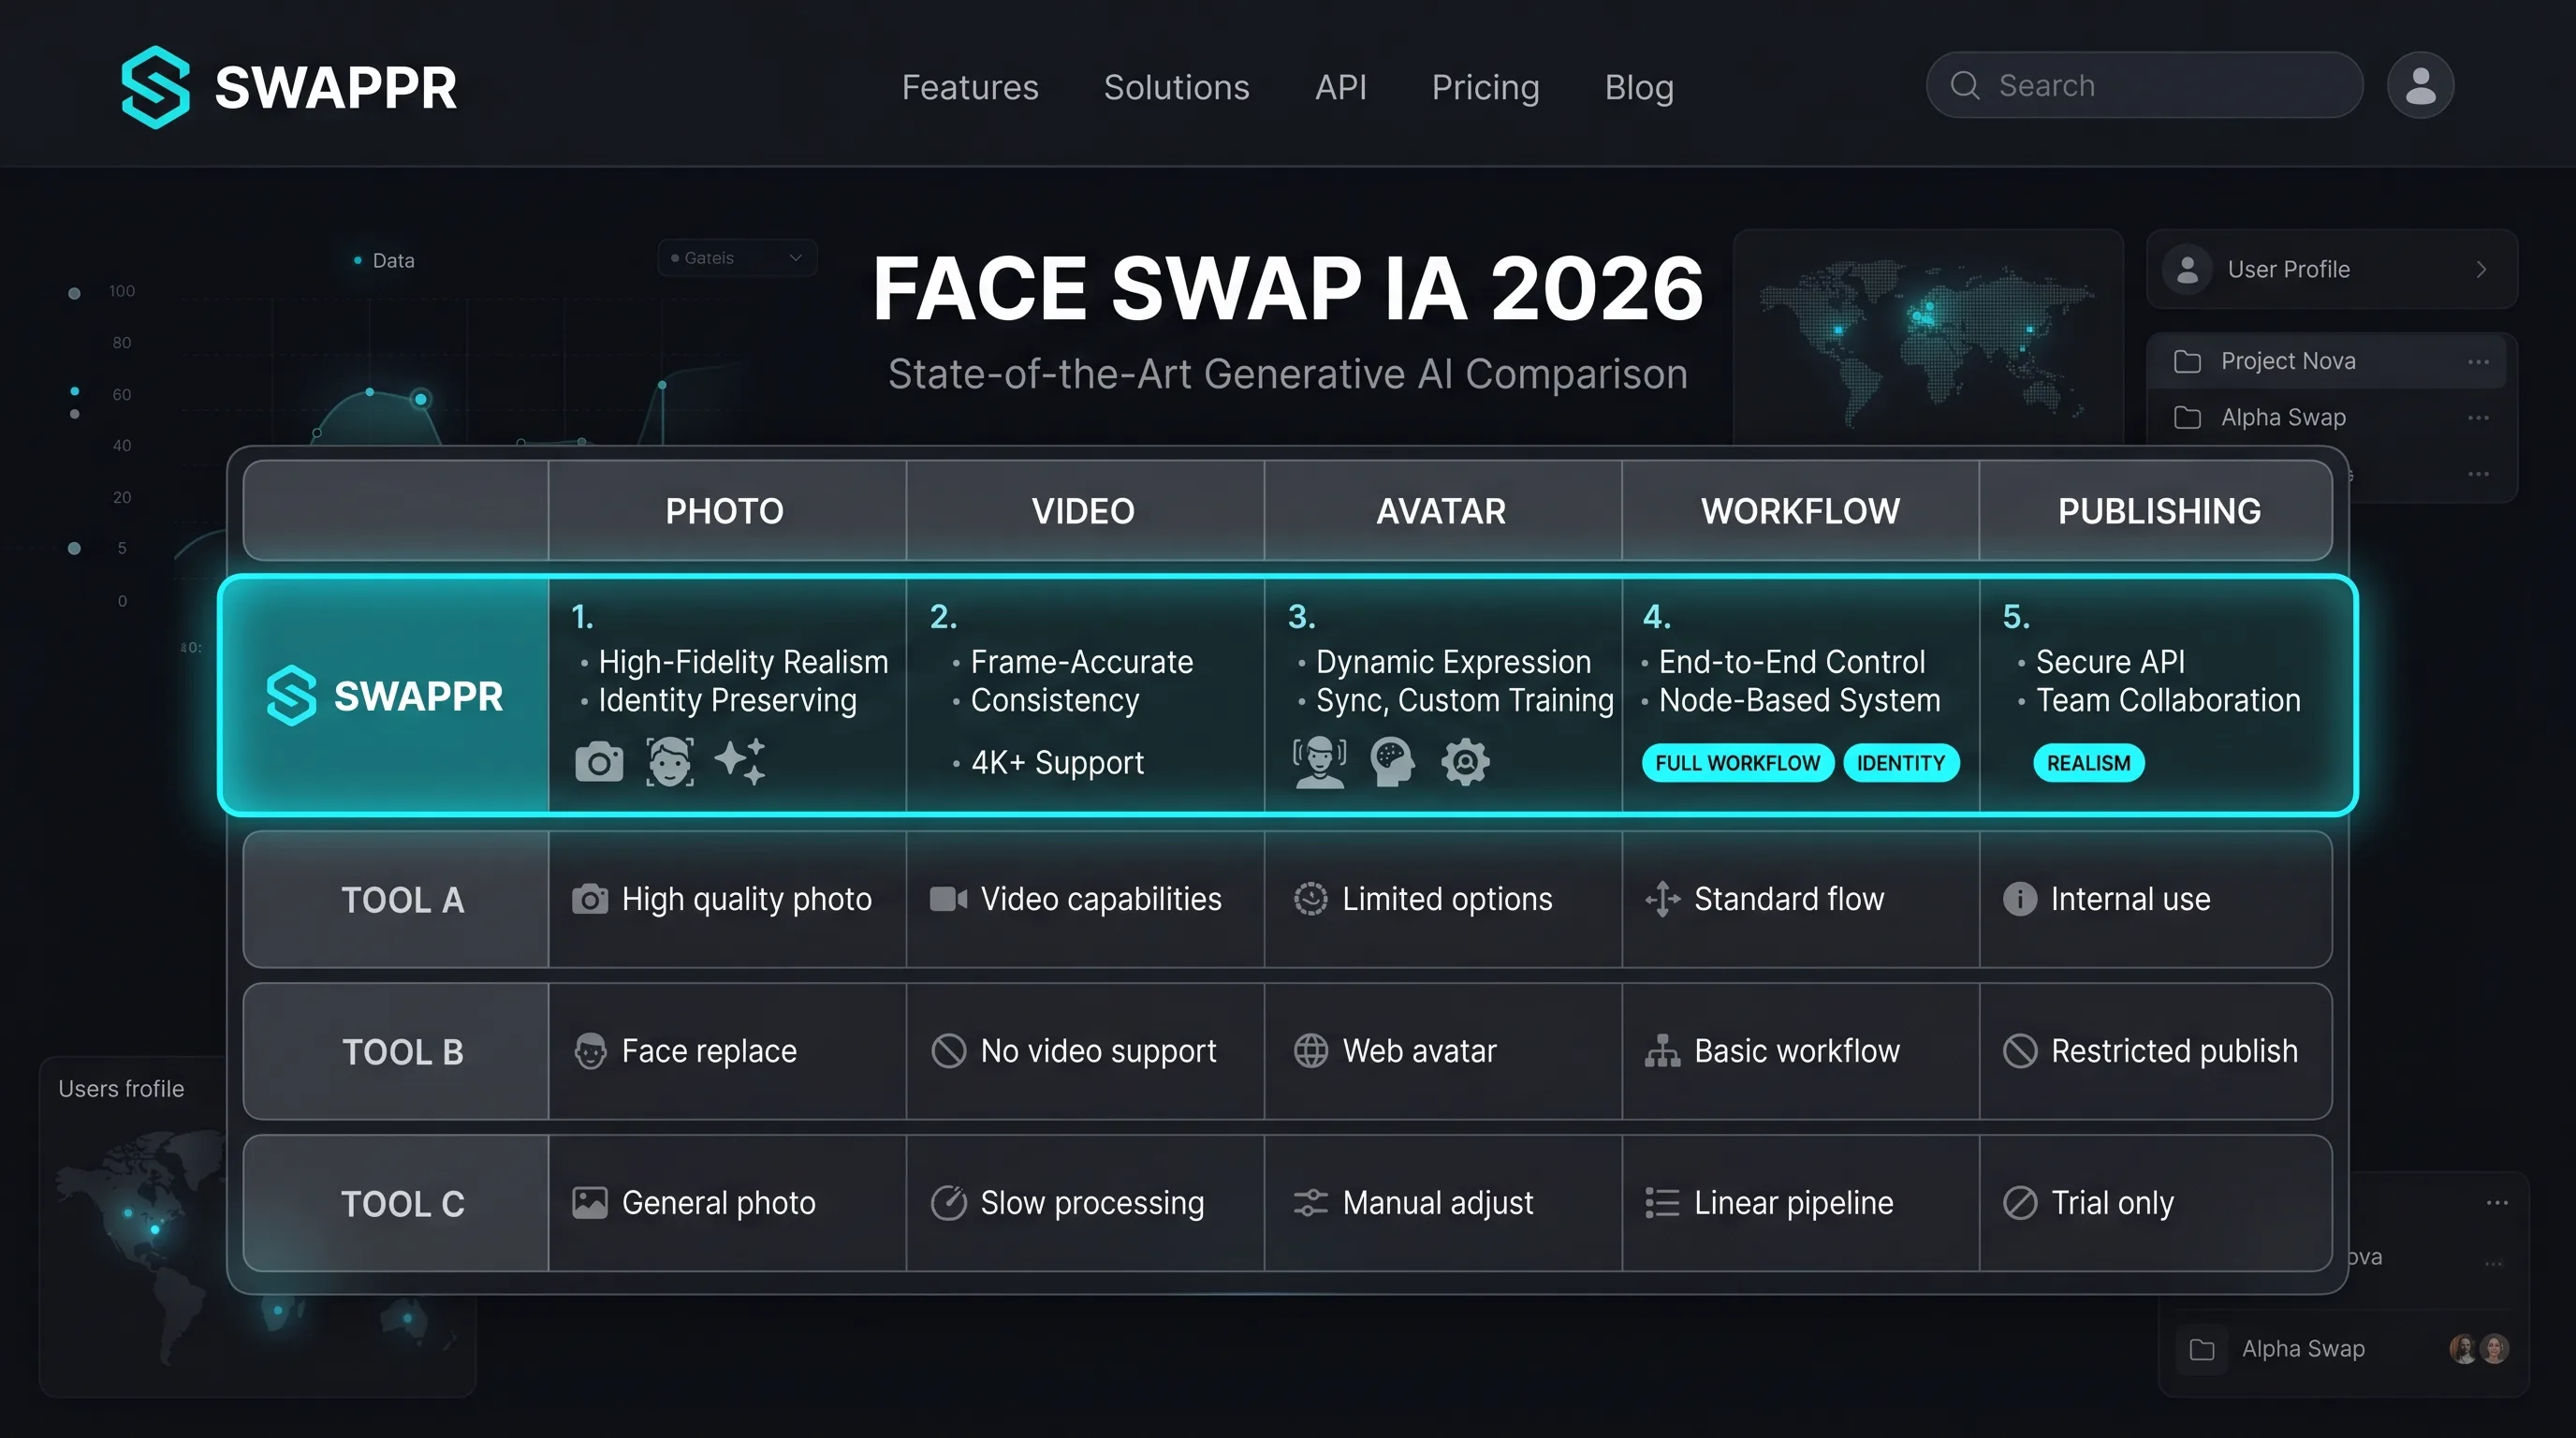Click the search magnifier icon
The width and height of the screenshot is (2576, 1438).
[1965, 85]
